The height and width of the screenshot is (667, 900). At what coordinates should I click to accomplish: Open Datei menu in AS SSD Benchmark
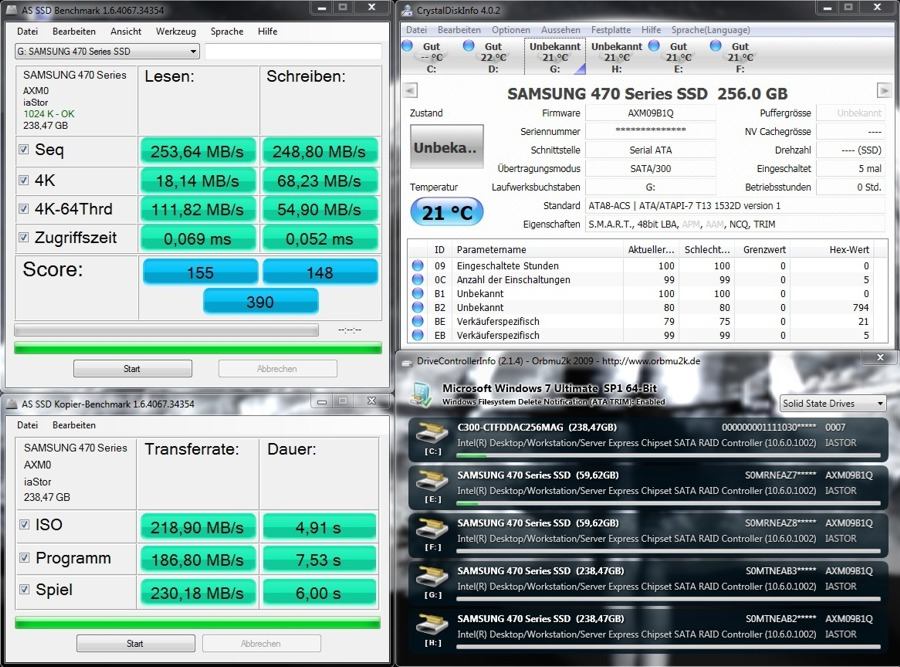(28, 32)
